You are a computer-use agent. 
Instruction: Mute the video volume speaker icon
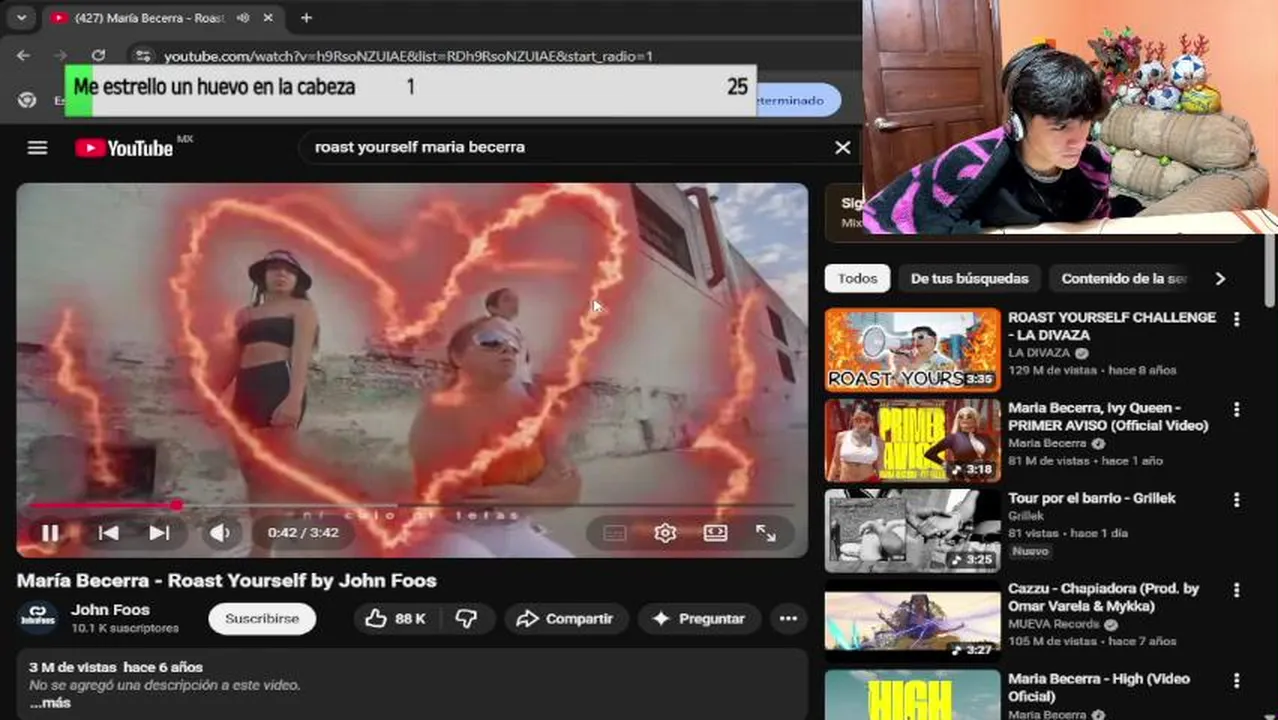point(219,533)
